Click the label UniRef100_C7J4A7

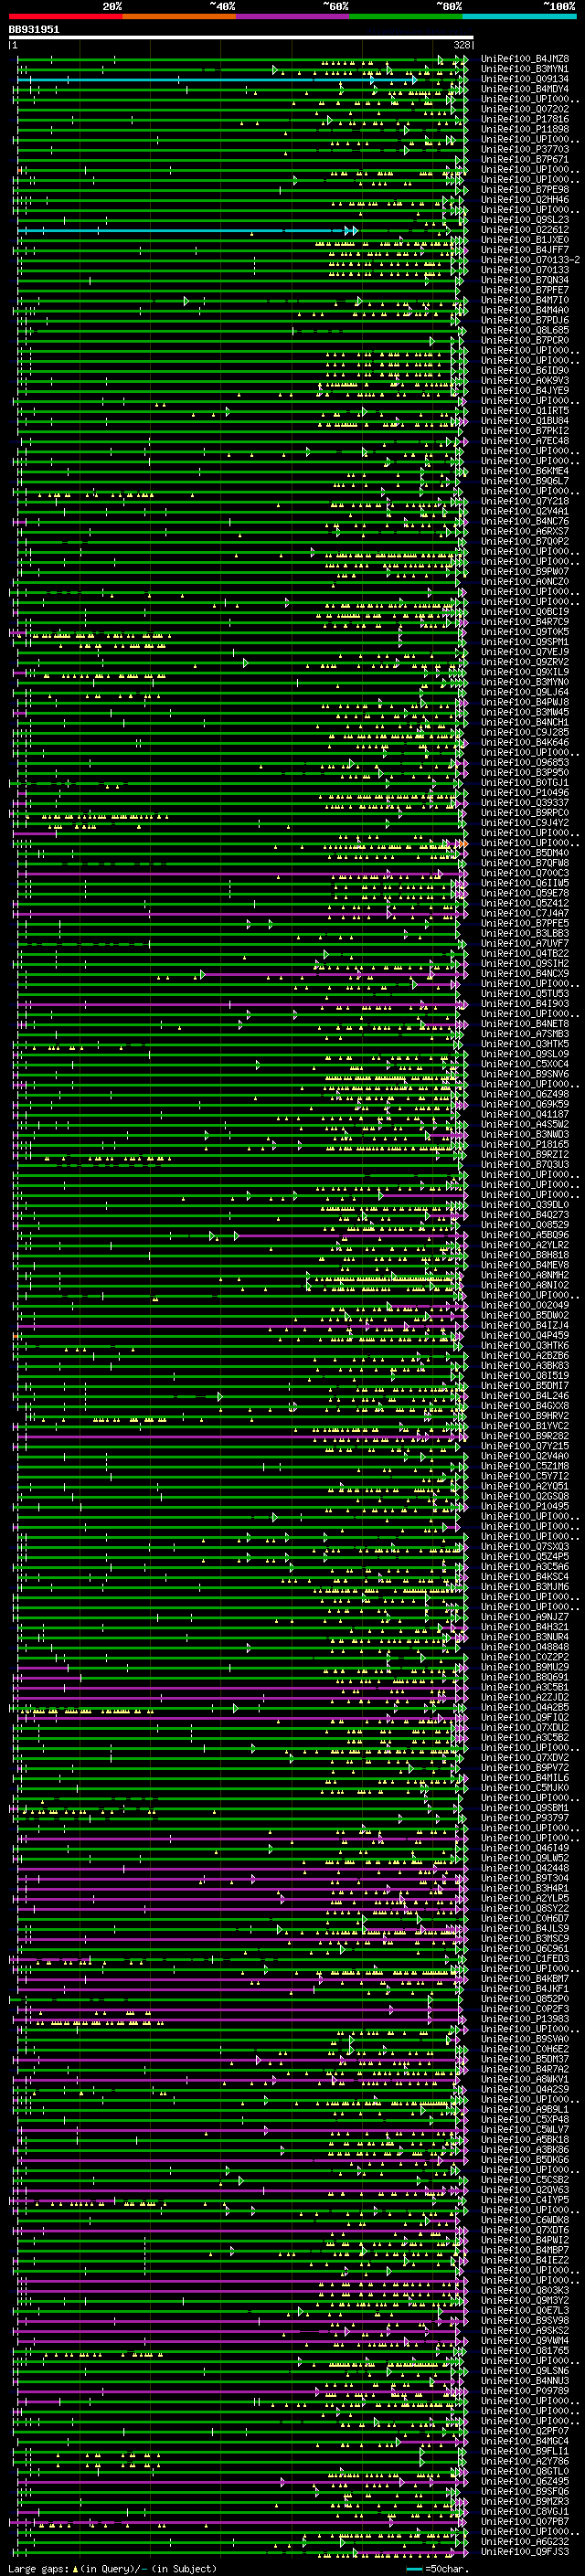click(x=525, y=913)
